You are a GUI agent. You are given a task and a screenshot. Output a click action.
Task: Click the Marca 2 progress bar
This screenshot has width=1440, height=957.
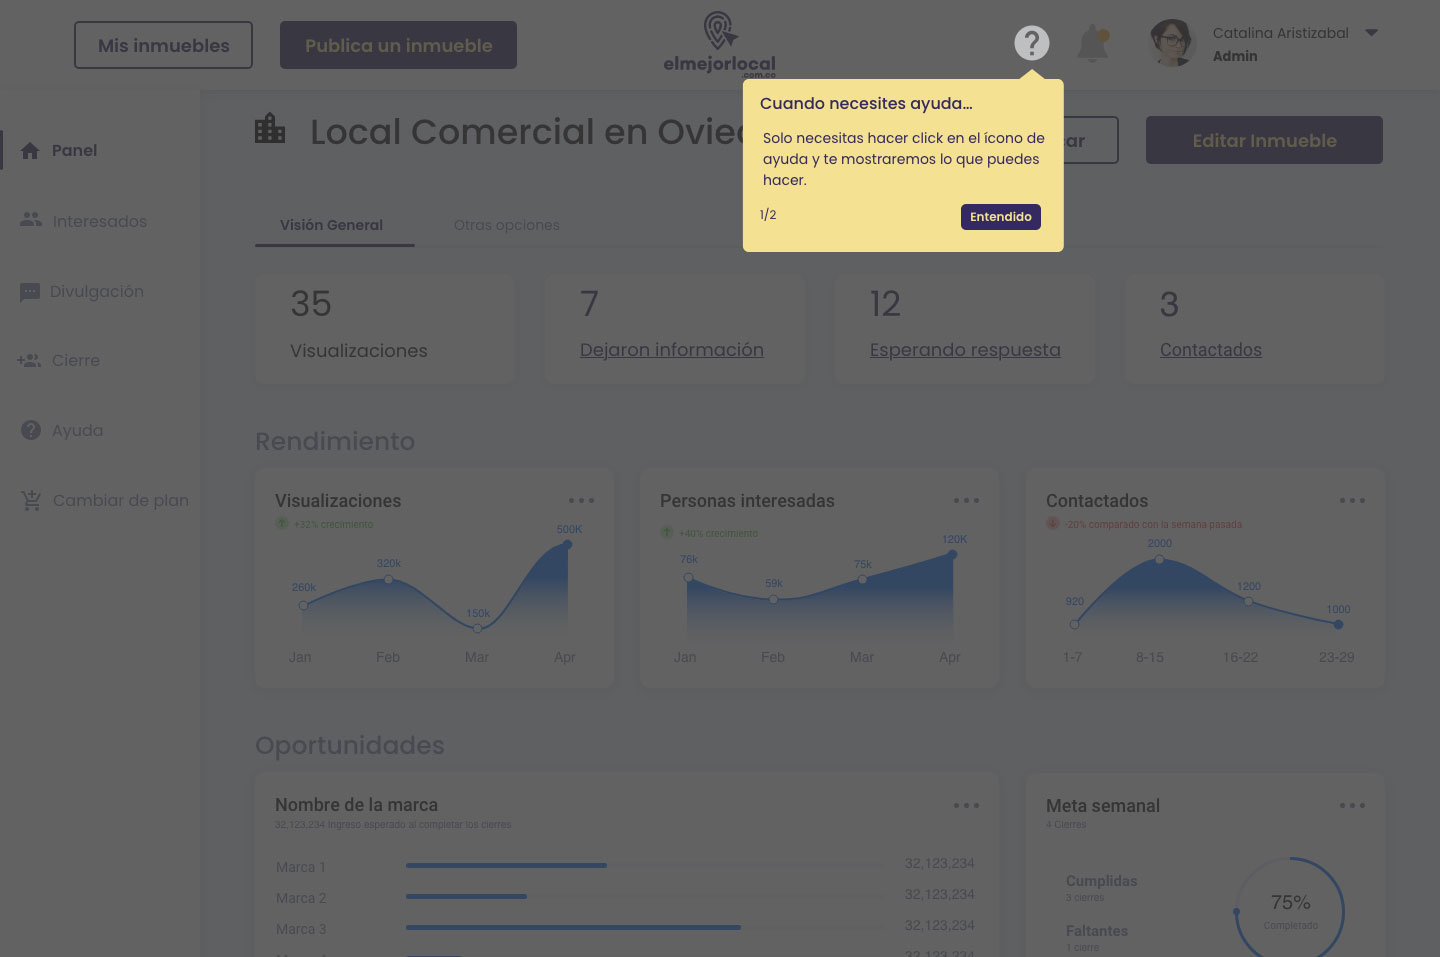click(x=645, y=896)
